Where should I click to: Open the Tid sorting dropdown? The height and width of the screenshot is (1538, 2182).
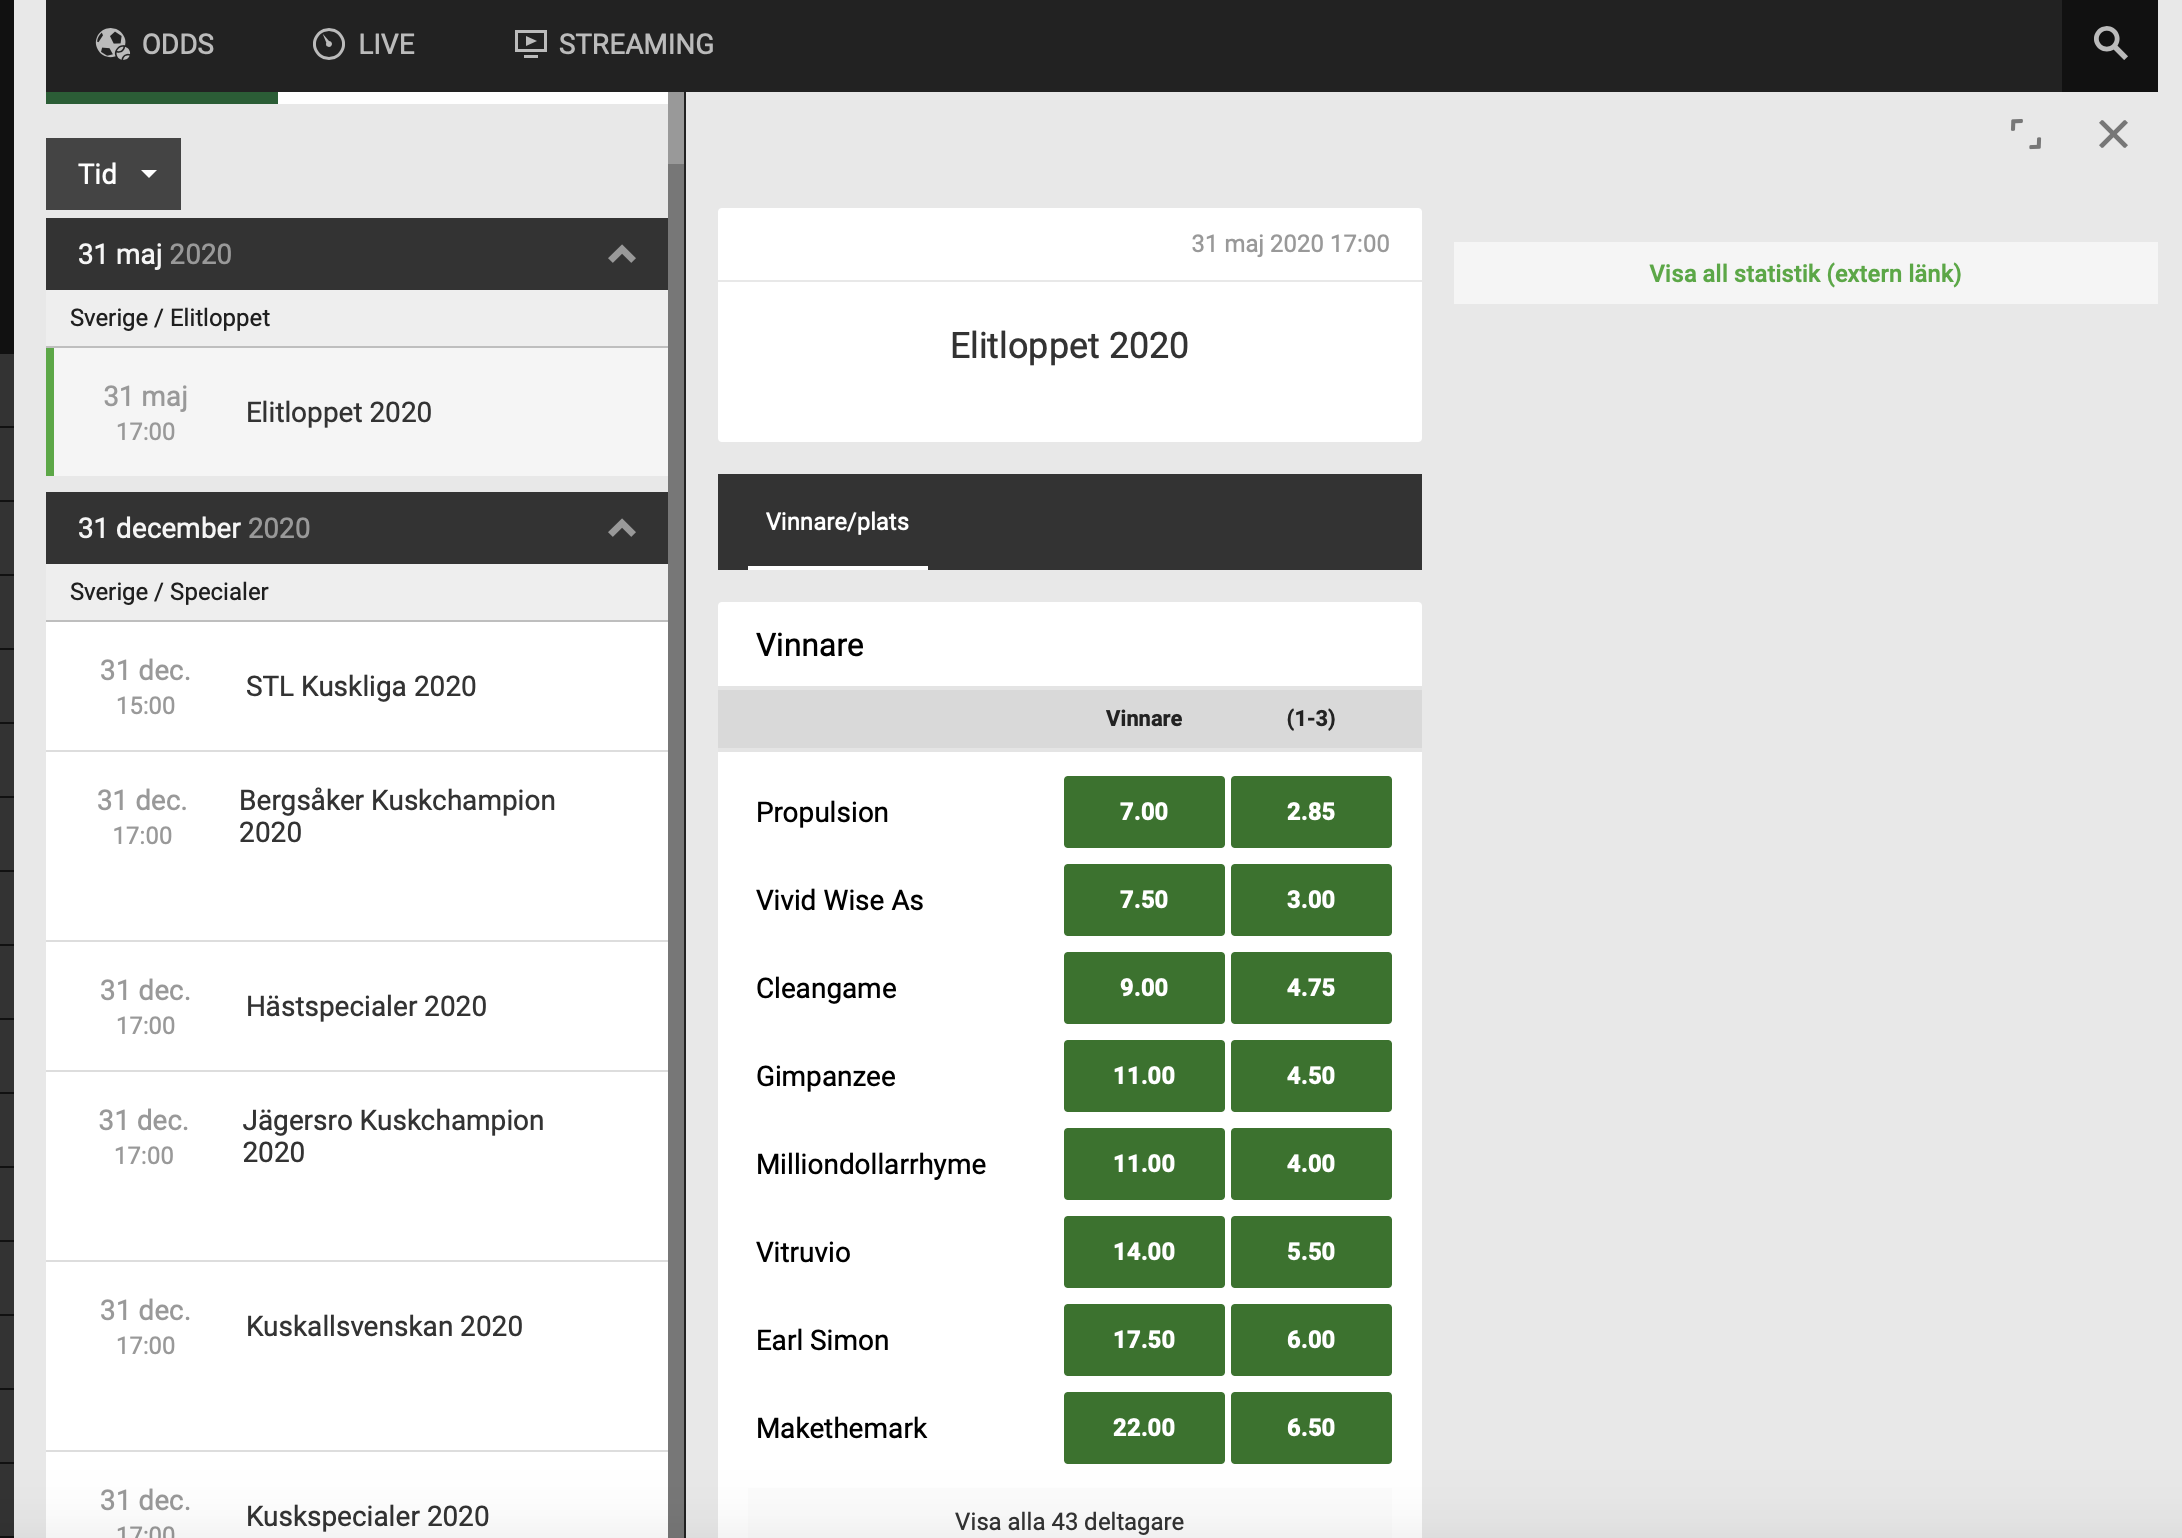[113, 173]
